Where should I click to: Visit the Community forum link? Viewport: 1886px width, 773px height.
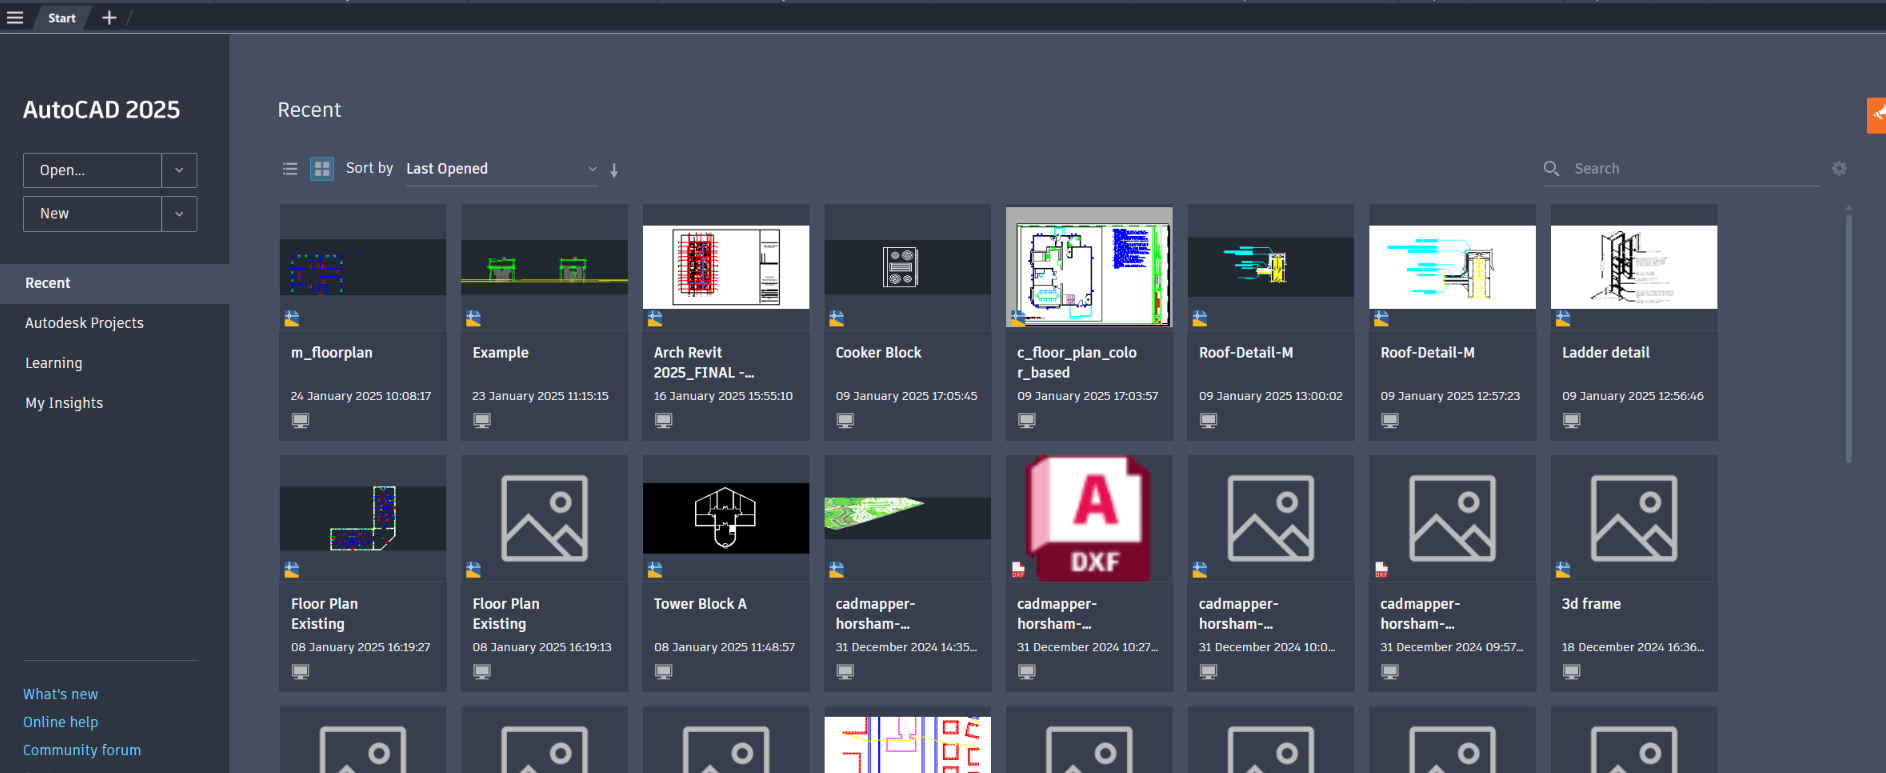pyautogui.click(x=82, y=750)
